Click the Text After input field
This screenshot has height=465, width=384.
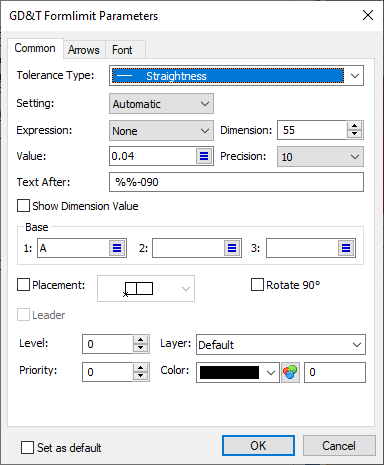[x=236, y=182]
